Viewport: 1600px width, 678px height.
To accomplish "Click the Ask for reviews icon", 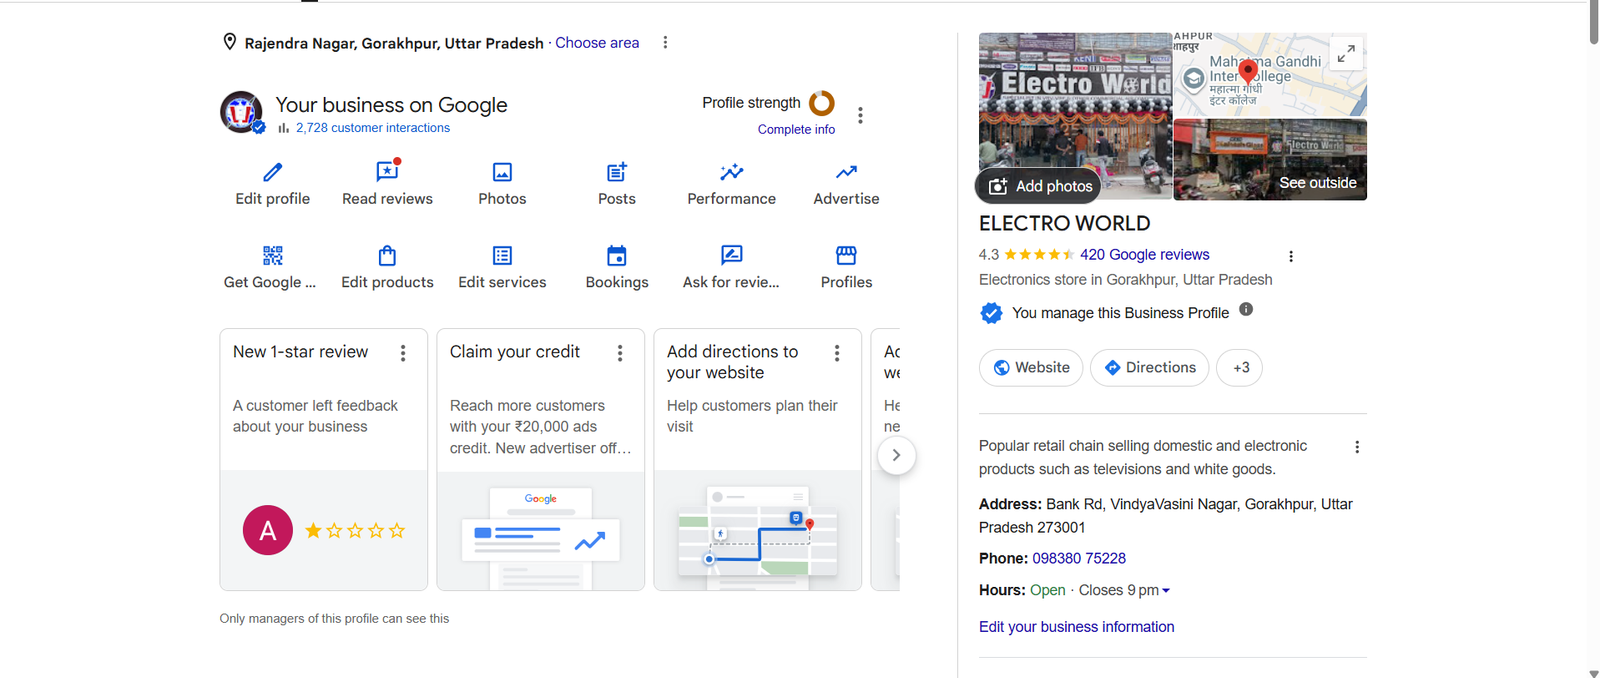I will (732, 255).
